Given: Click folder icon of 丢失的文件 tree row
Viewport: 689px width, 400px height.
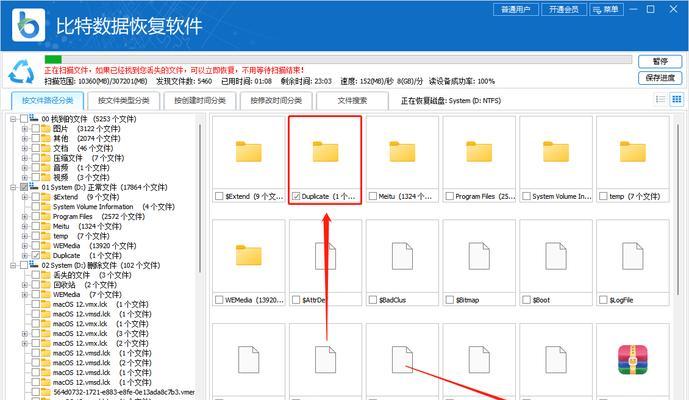Looking at the screenshot, I should 46,275.
